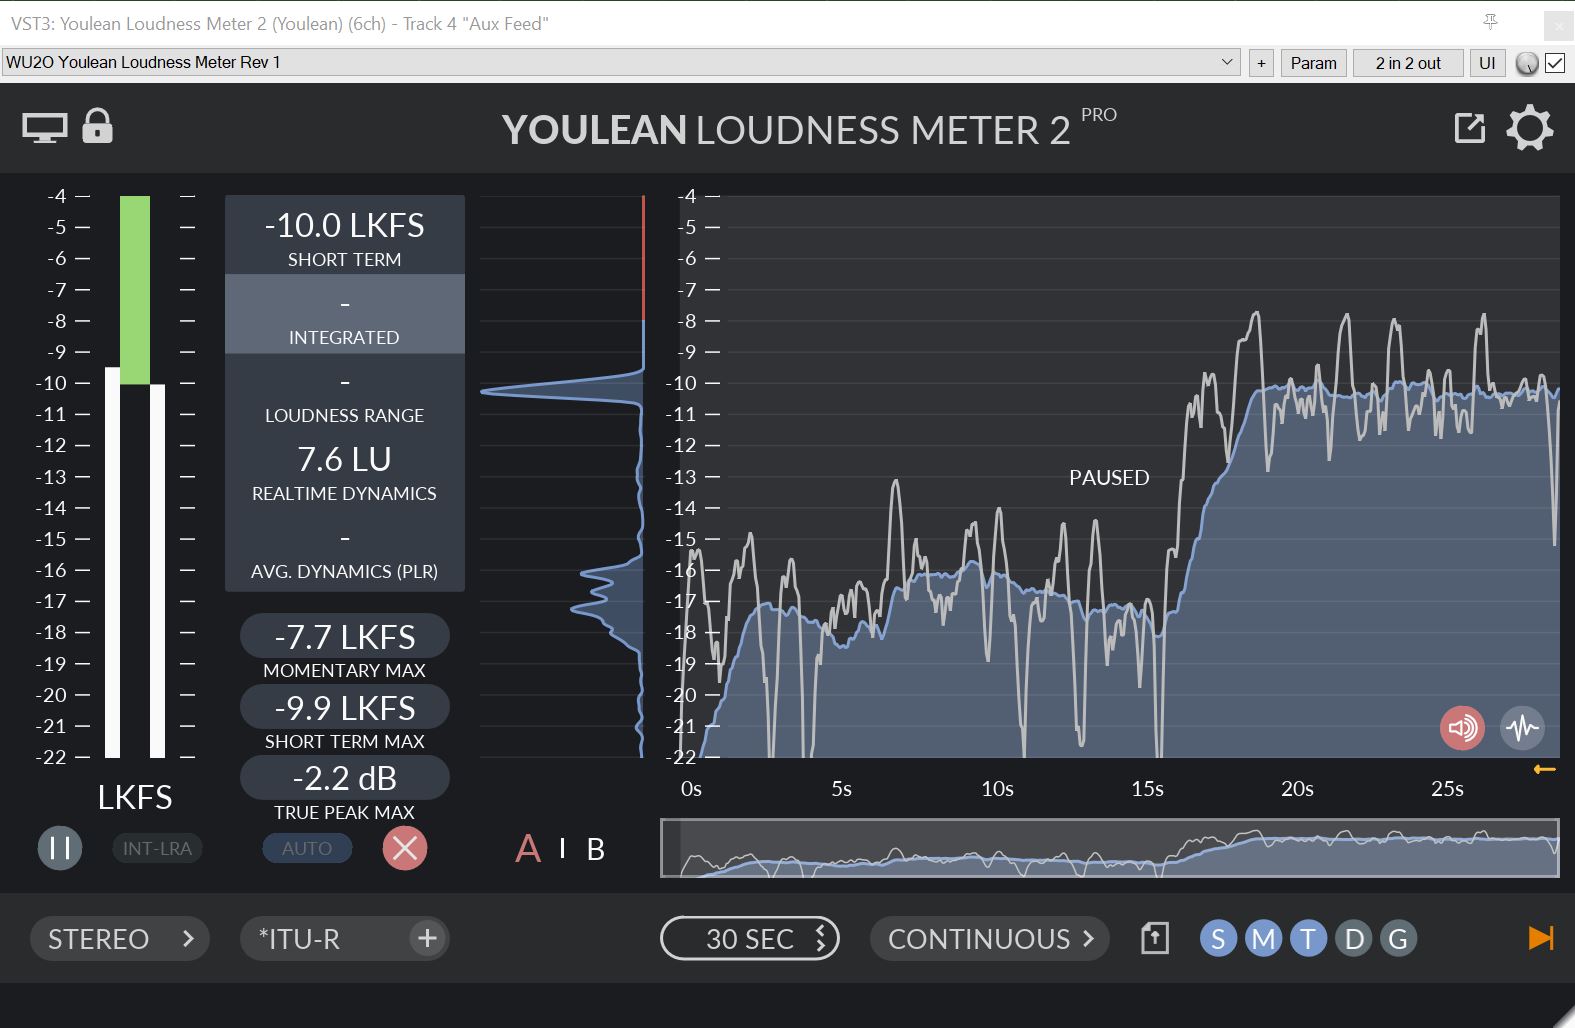The width and height of the screenshot is (1575, 1028).
Task: Click the export file icon
Action: point(1155,939)
